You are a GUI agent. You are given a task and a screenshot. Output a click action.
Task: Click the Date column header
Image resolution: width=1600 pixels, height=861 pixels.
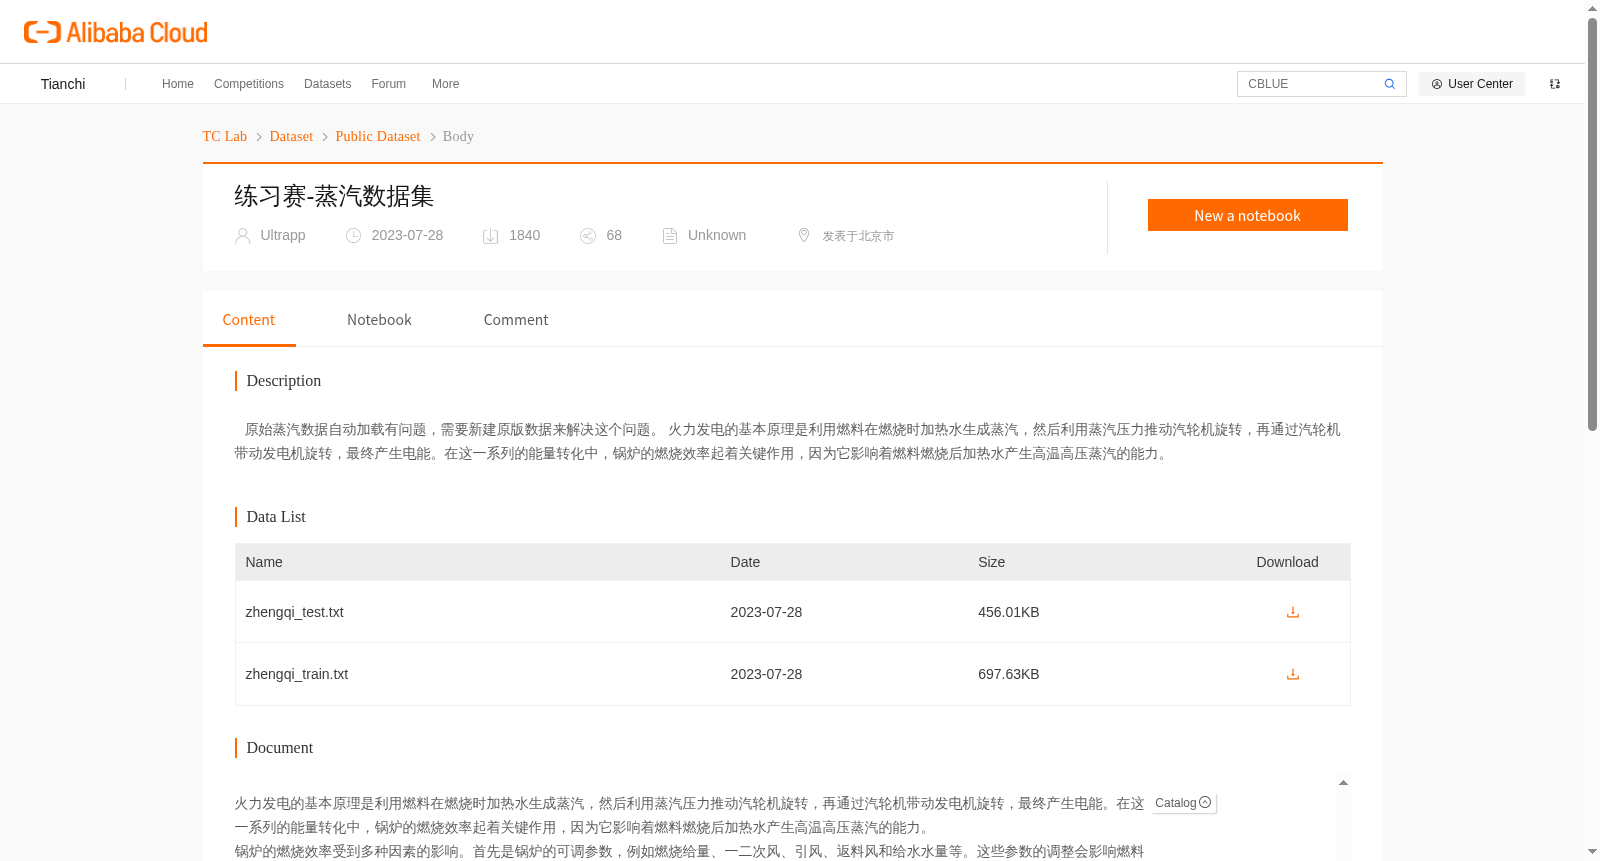pyautogui.click(x=745, y=562)
